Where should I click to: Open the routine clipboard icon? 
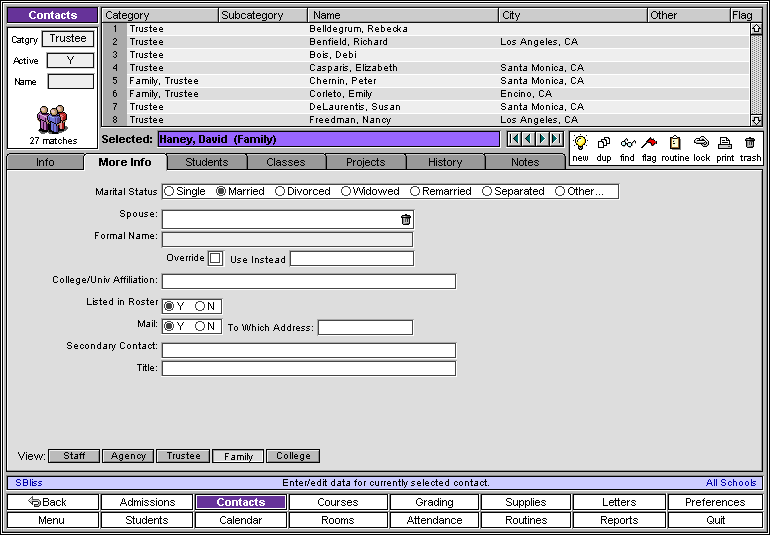tap(675, 143)
